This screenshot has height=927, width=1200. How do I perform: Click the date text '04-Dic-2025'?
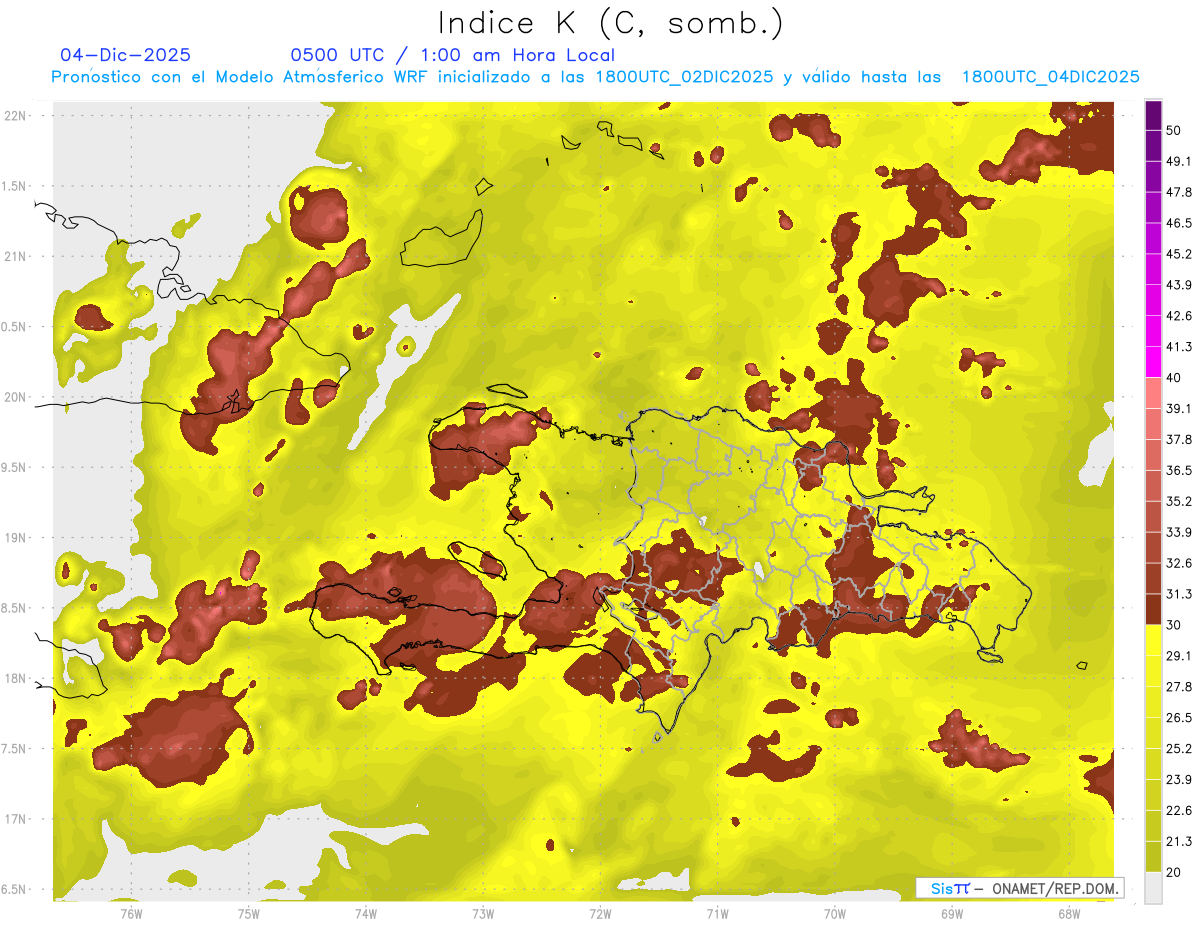point(125,55)
